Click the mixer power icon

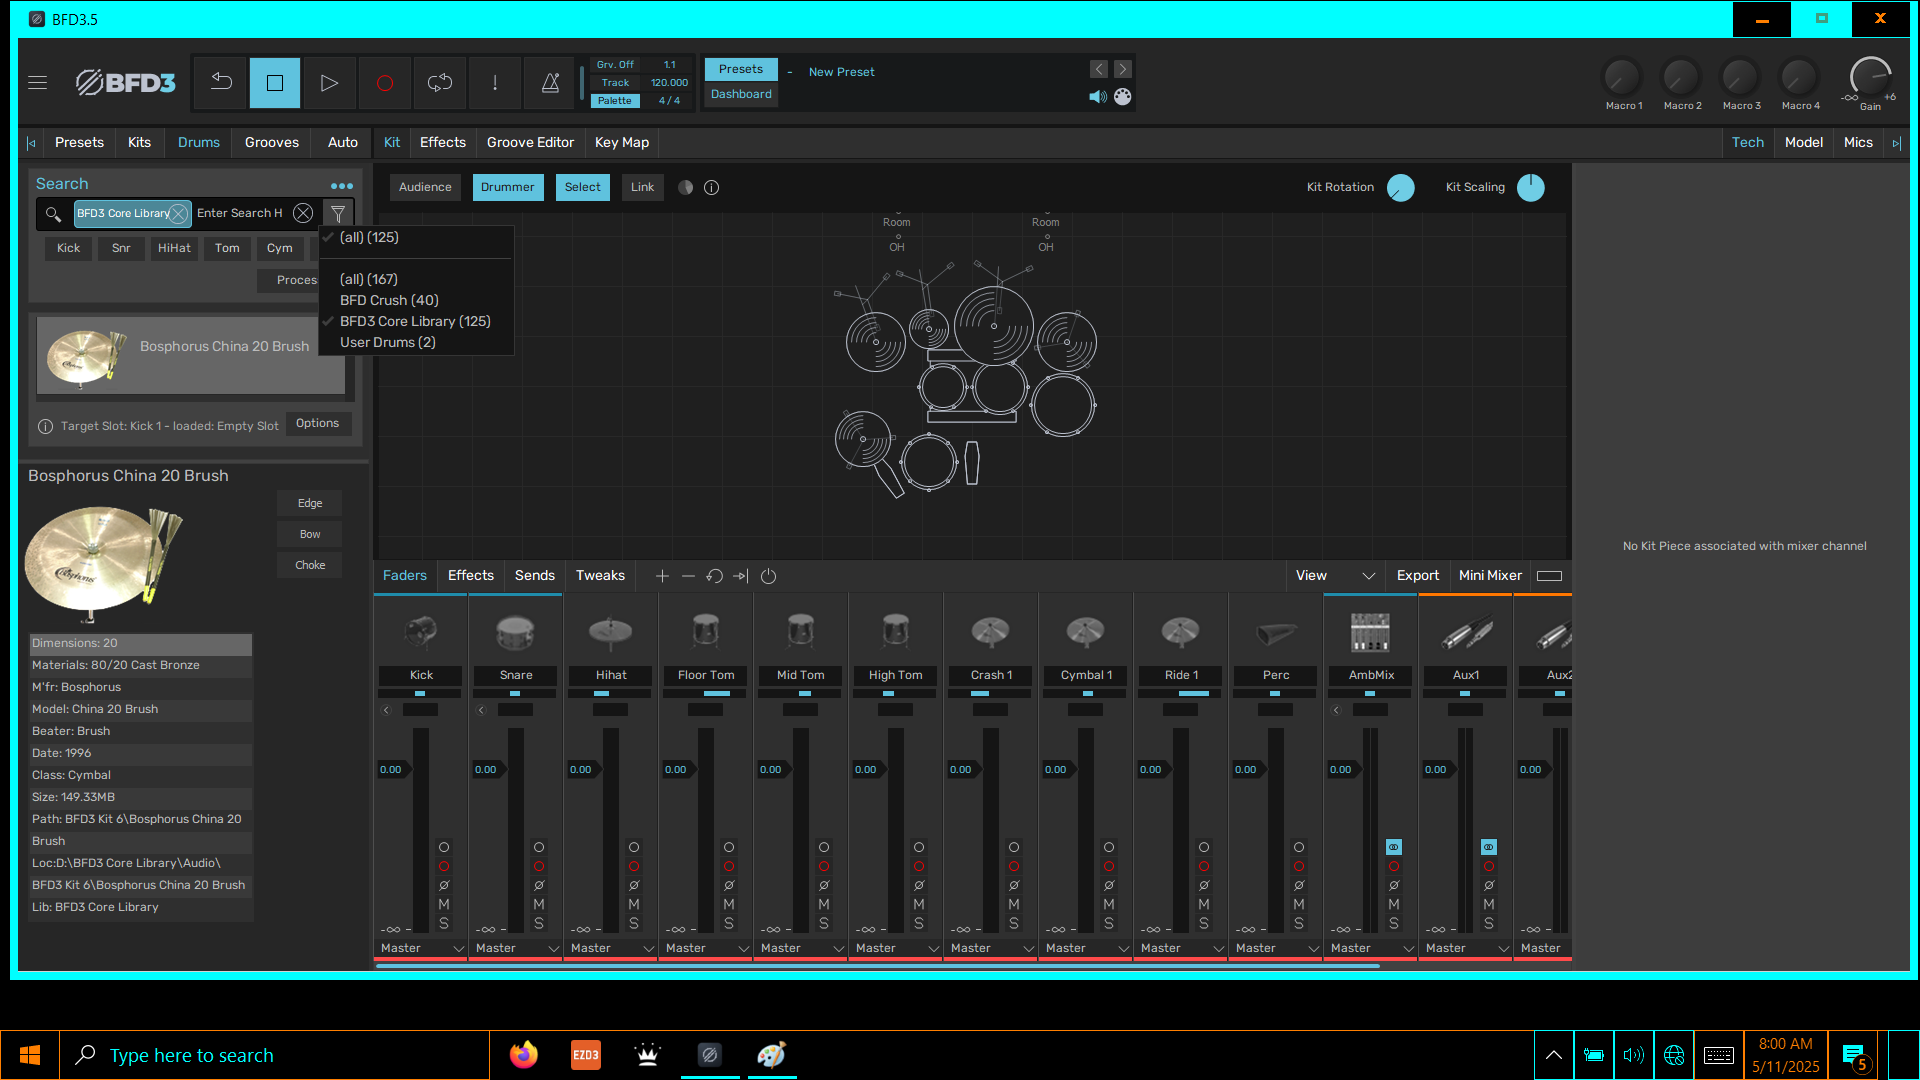(x=768, y=576)
